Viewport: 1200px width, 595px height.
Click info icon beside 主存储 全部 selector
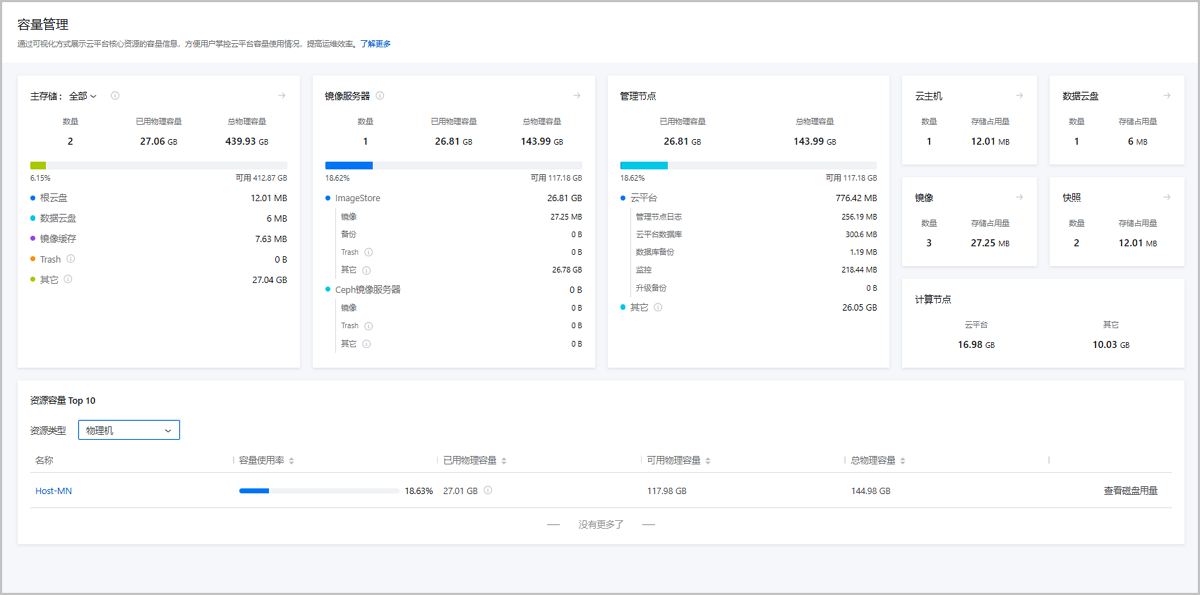(115, 96)
